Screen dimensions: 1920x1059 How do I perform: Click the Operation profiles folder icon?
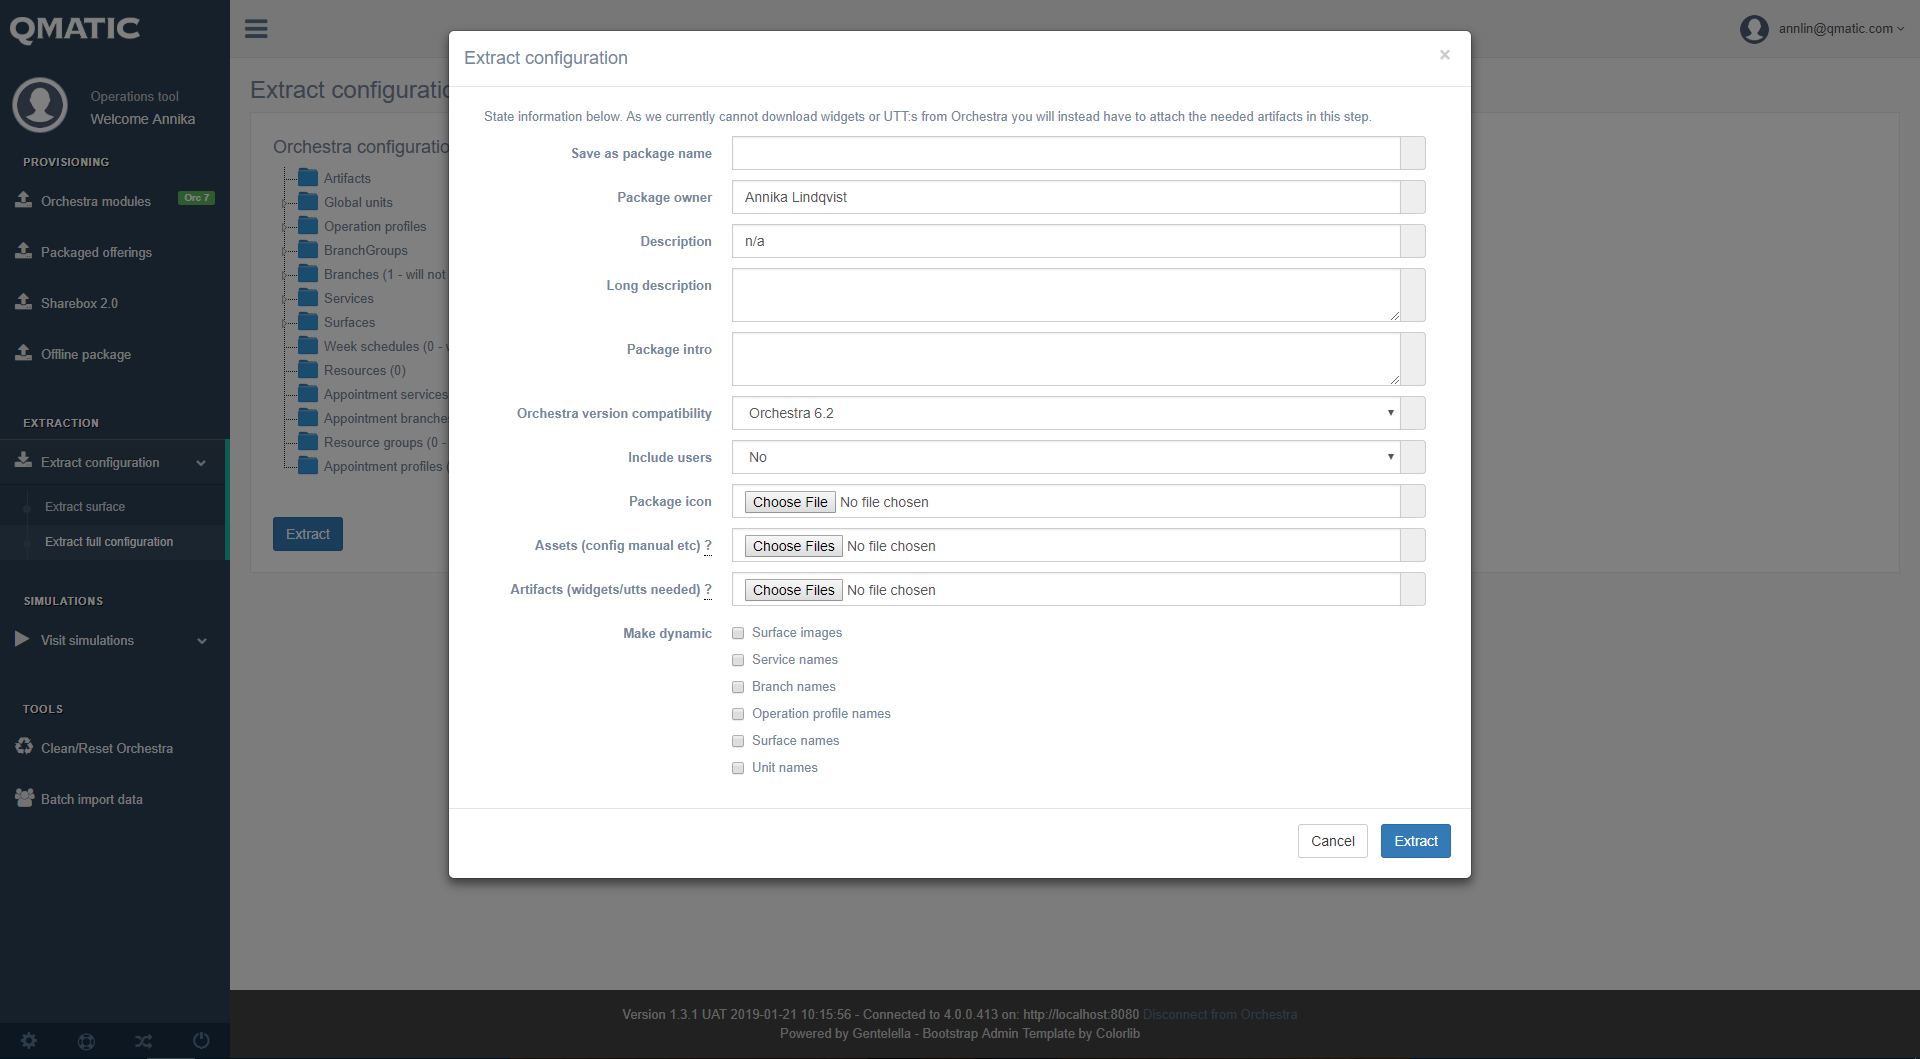[308, 226]
